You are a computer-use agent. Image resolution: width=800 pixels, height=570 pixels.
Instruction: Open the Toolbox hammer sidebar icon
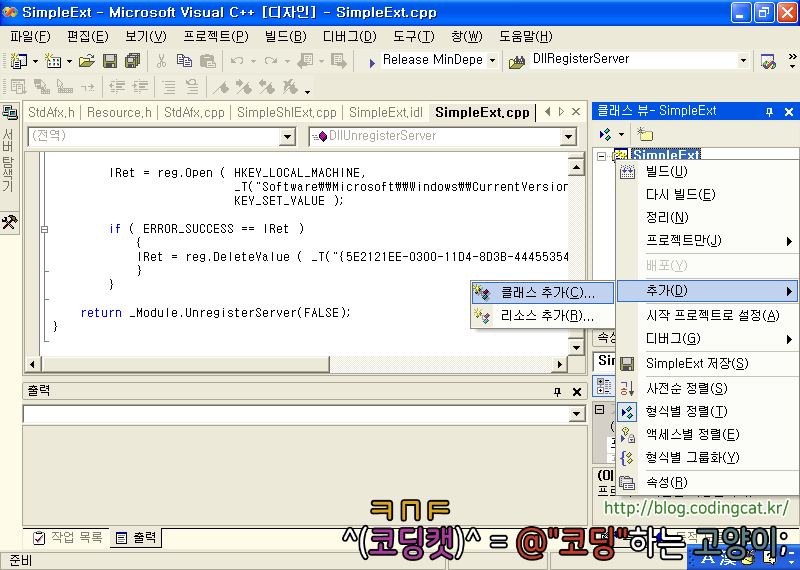coord(9,222)
